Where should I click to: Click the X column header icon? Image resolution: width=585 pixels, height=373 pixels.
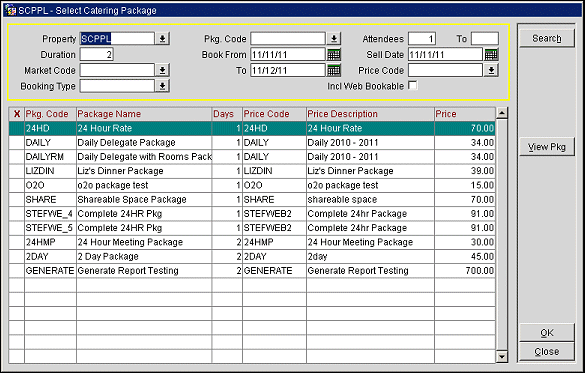17,114
